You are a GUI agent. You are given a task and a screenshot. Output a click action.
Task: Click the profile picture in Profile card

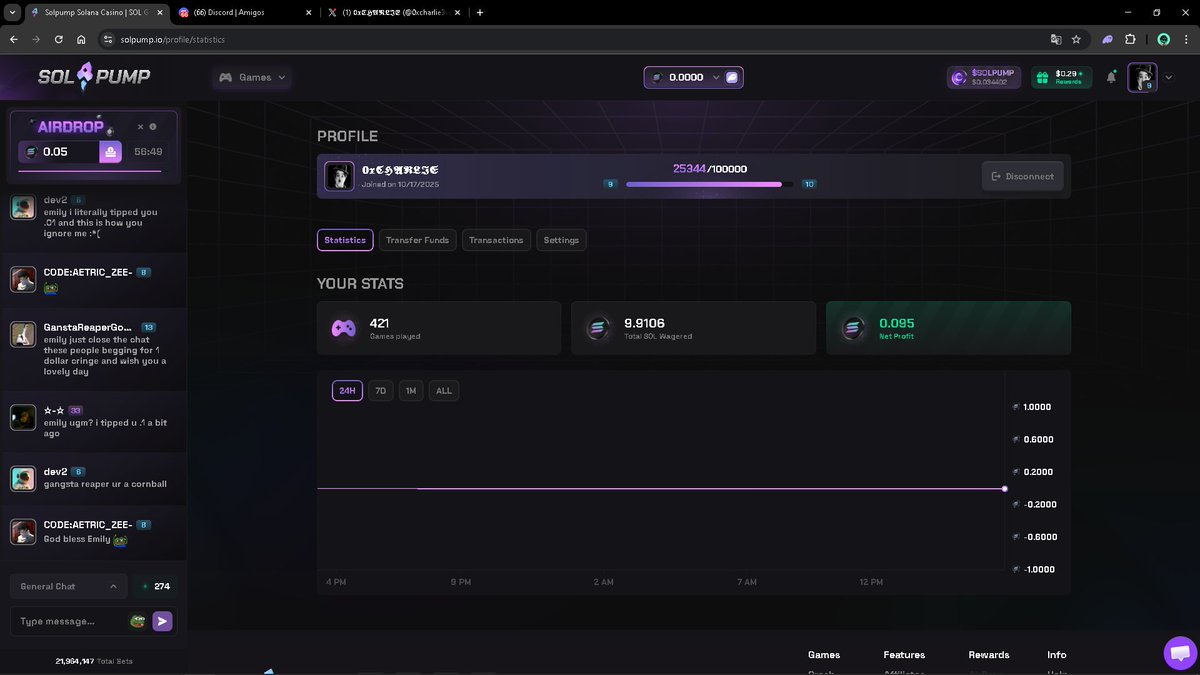click(339, 176)
